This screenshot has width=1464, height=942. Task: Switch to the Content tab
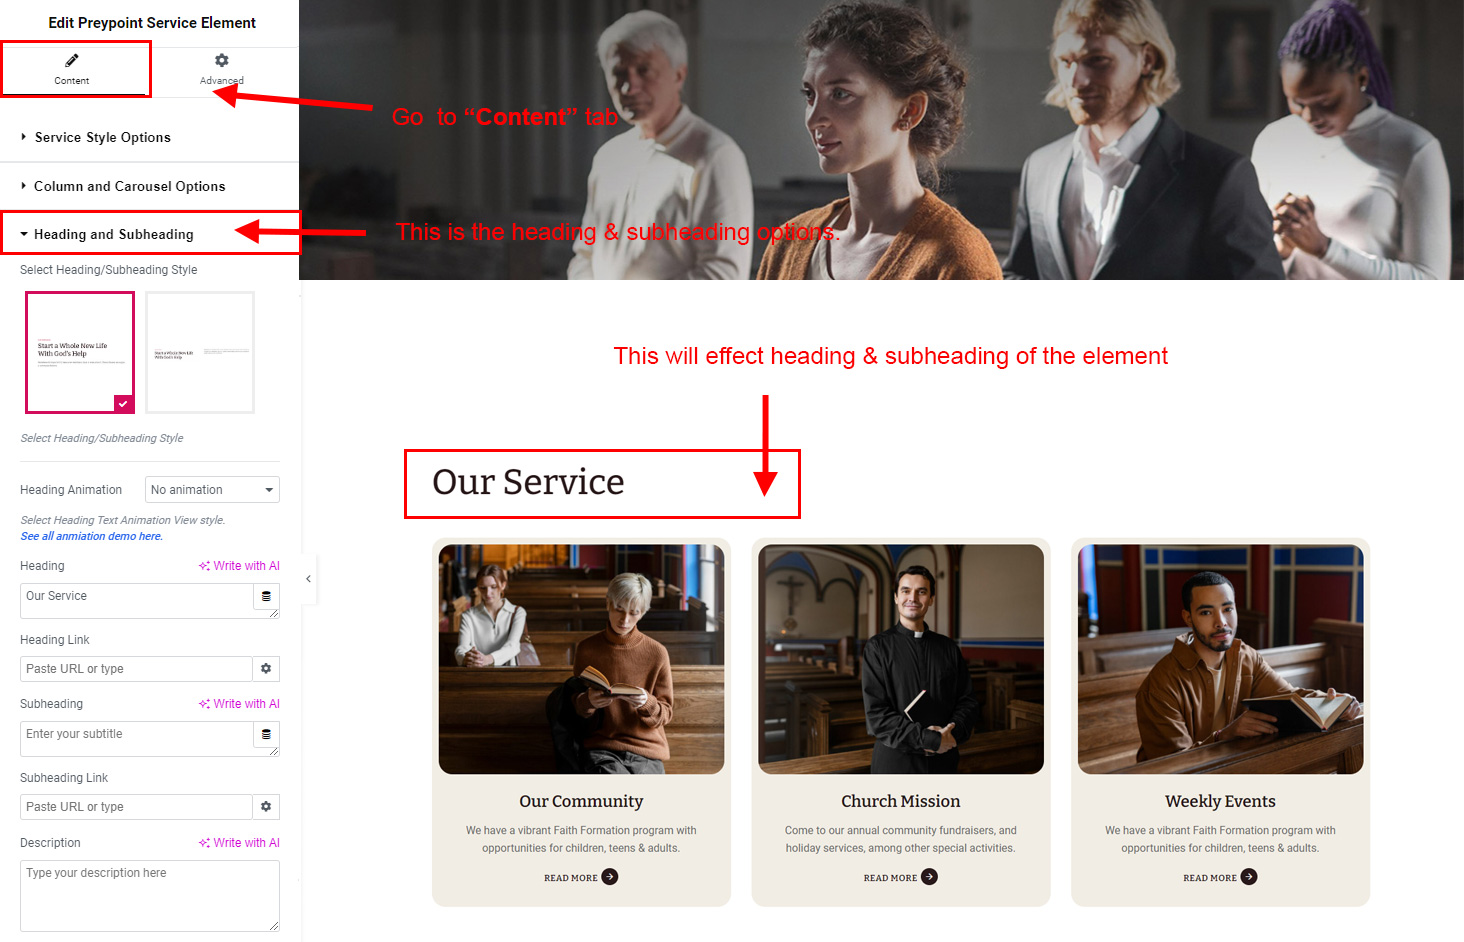pyautogui.click(x=72, y=69)
